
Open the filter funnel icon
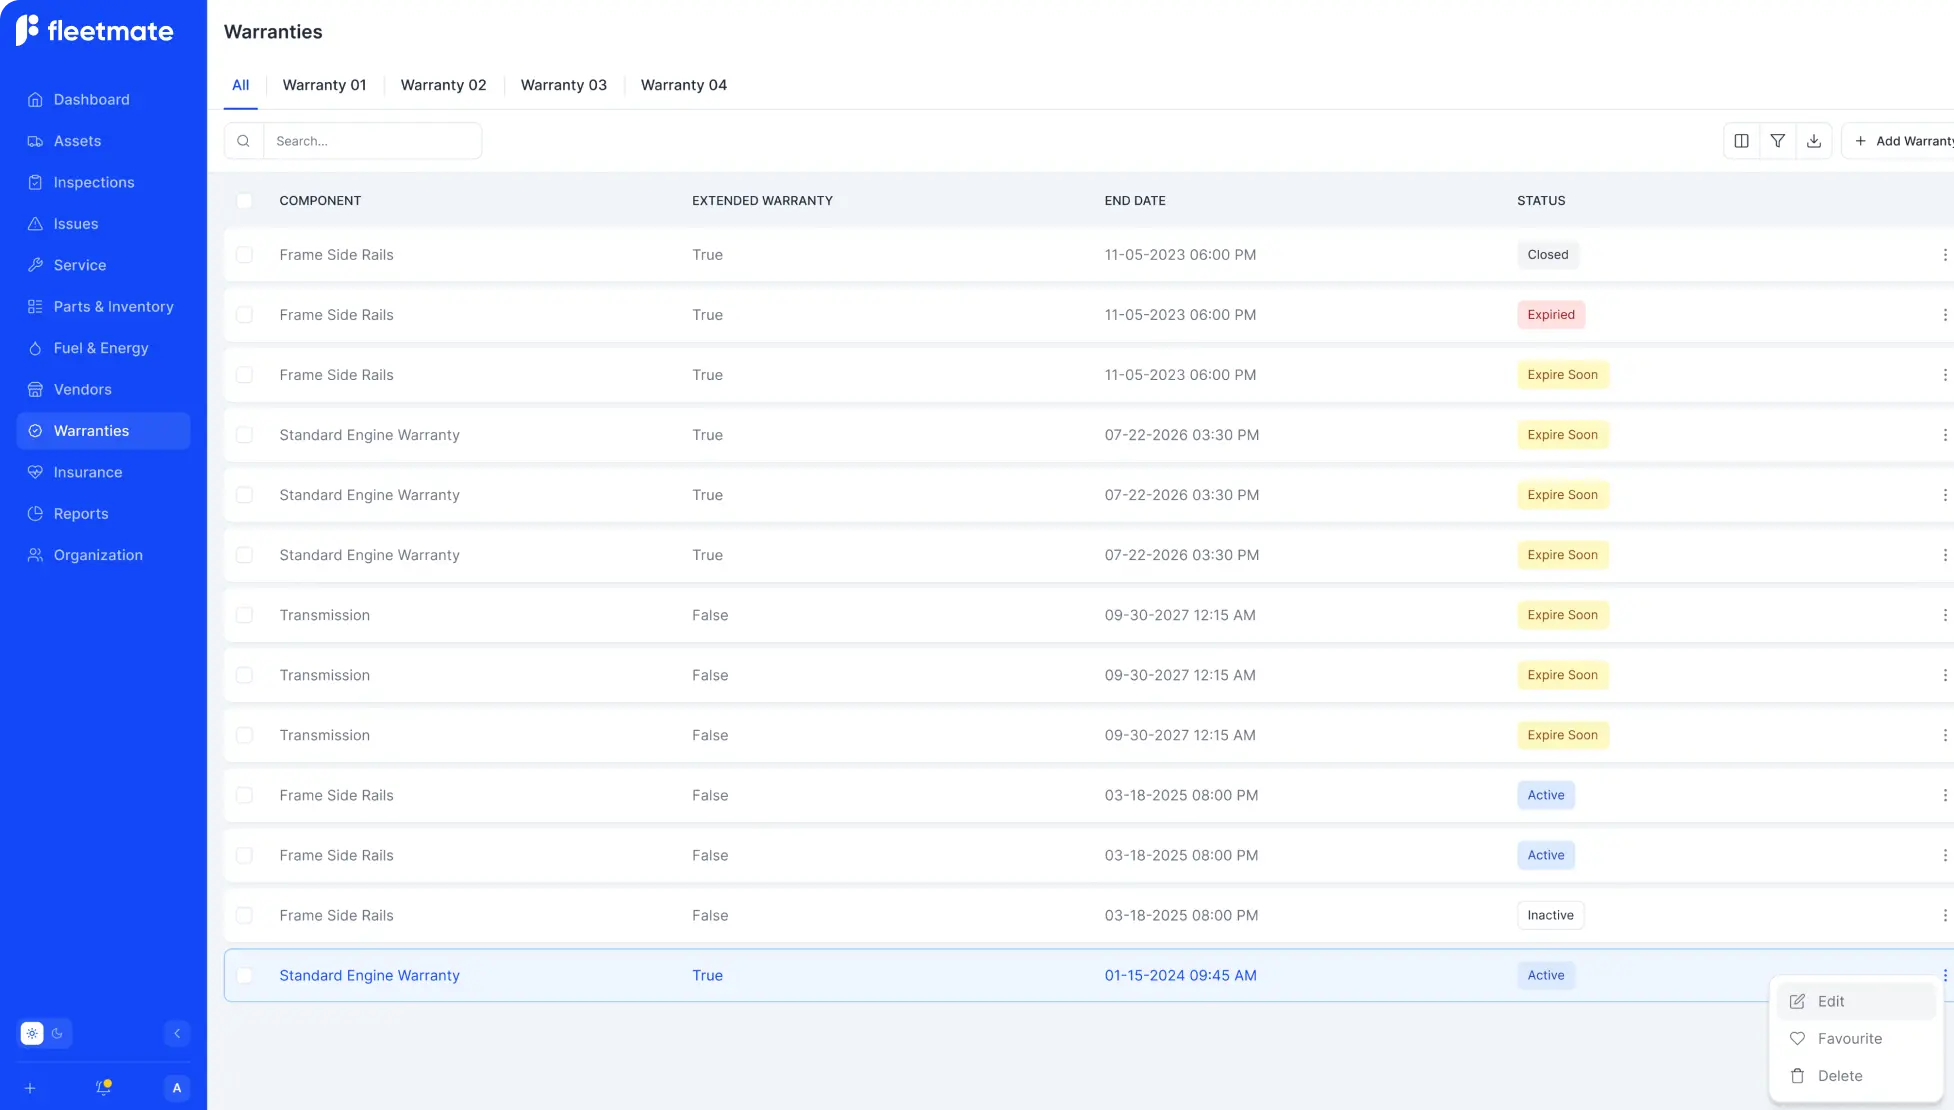point(1777,141)
